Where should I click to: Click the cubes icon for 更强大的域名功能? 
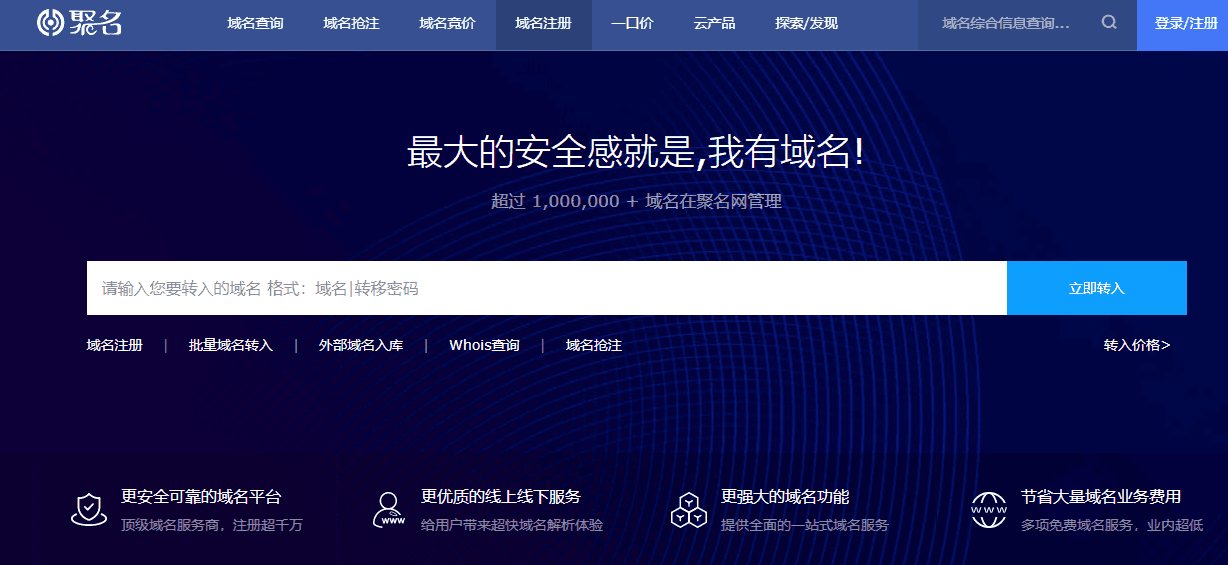[x=689, y=509]
